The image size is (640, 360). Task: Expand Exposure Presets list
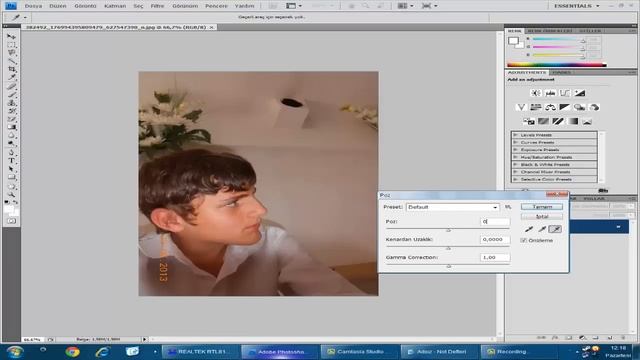pos(516,149)
